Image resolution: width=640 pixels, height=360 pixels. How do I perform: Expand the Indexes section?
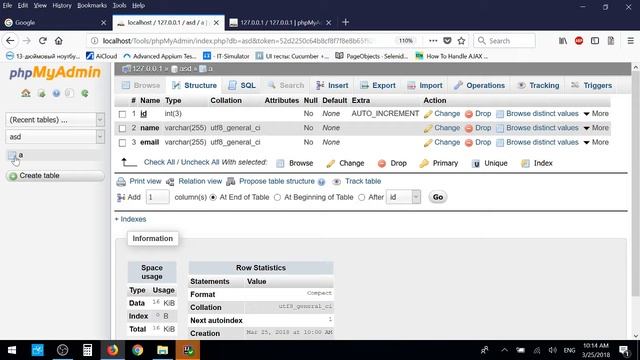click(x=131, y=219)
